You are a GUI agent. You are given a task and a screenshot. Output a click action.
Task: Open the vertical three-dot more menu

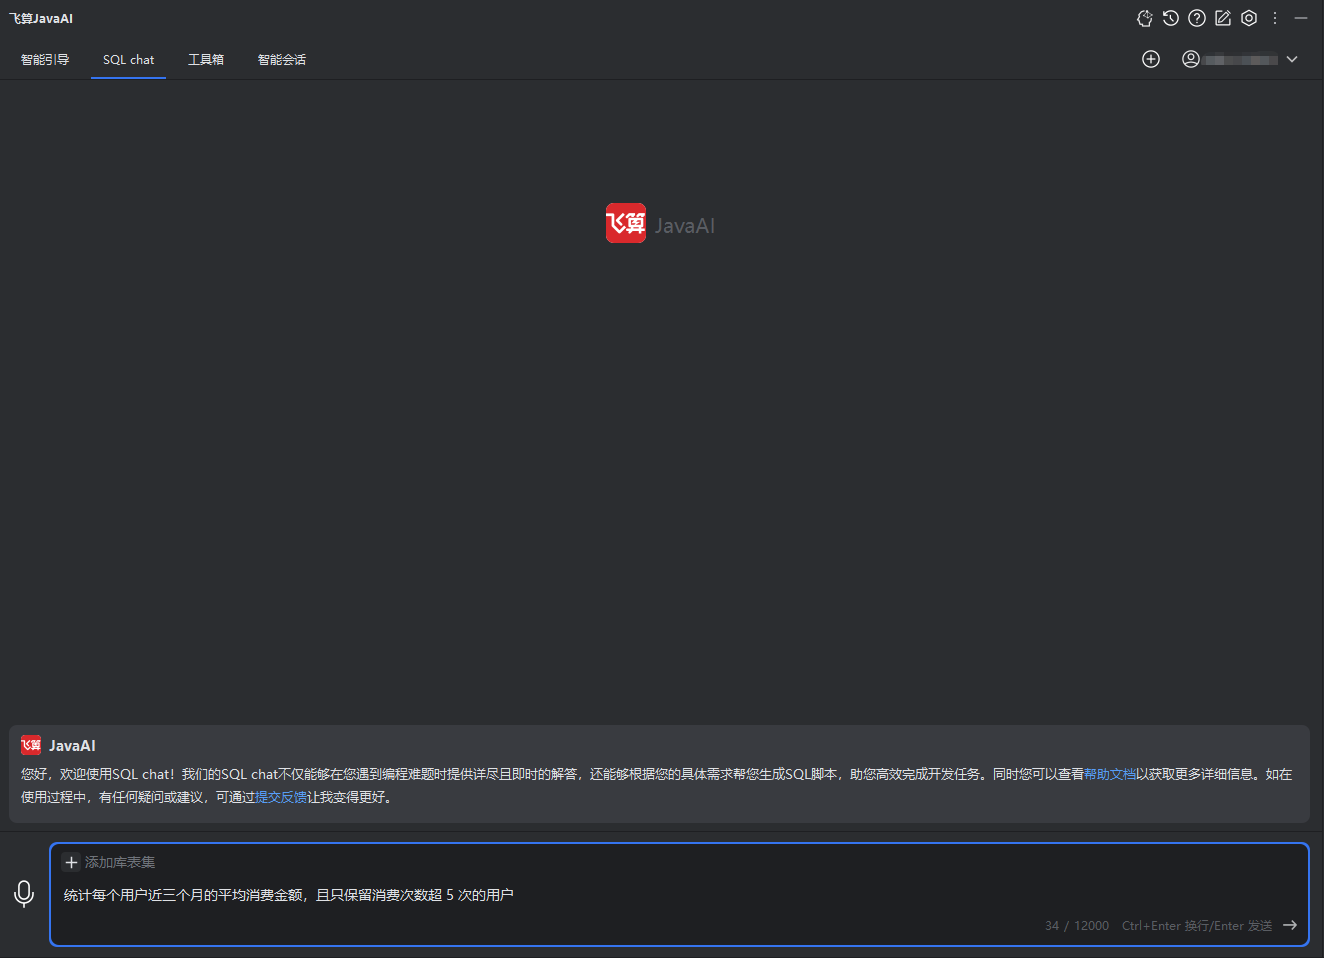[x=1275, y=18]
